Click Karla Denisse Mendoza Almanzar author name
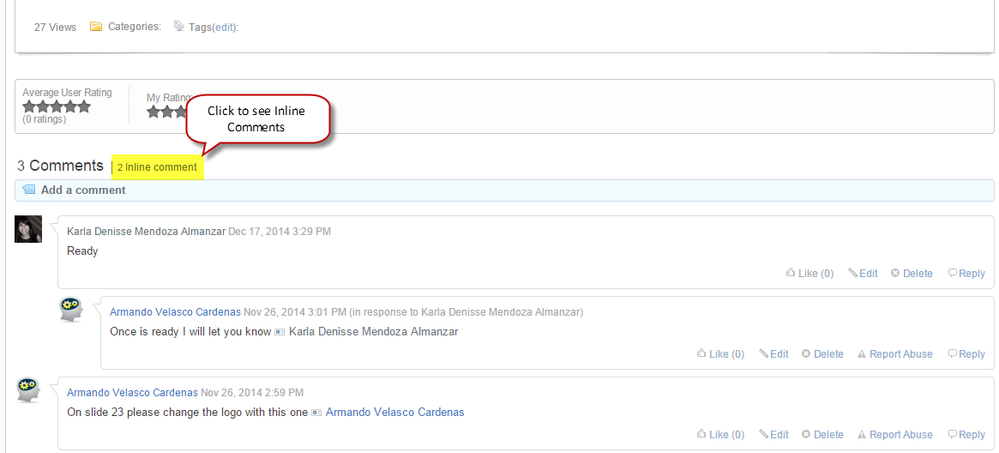The height and width of the screenshot is (453, 999). tap(146, 231)
